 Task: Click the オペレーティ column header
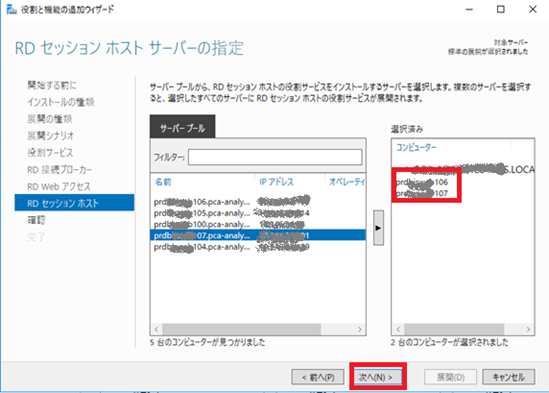(x=347, y=182)
